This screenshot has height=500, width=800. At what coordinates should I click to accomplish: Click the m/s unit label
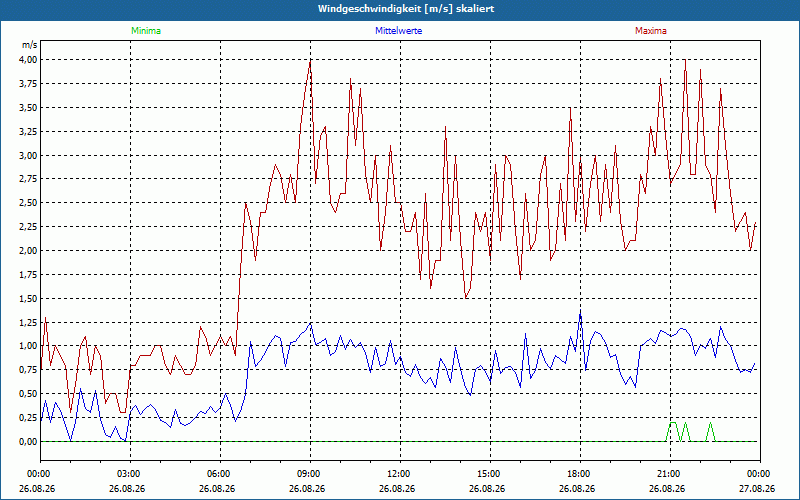29,45
